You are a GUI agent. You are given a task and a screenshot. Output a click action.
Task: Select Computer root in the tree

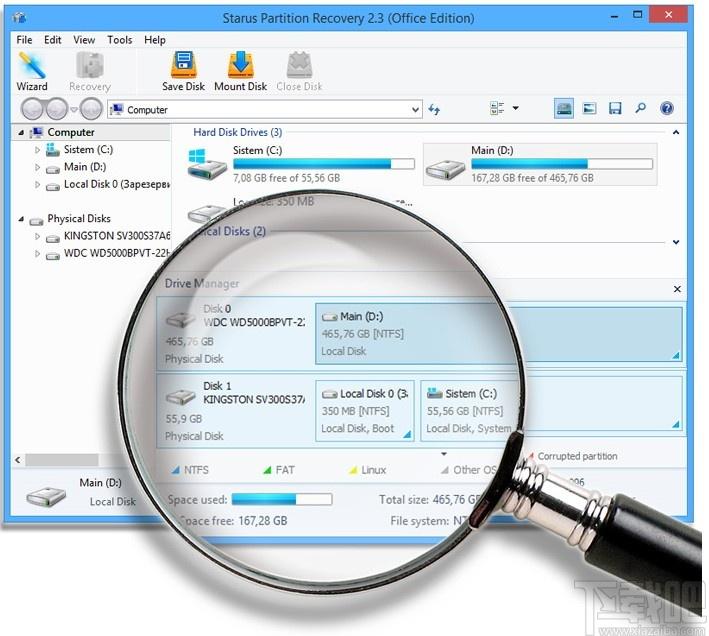(71, 132)
